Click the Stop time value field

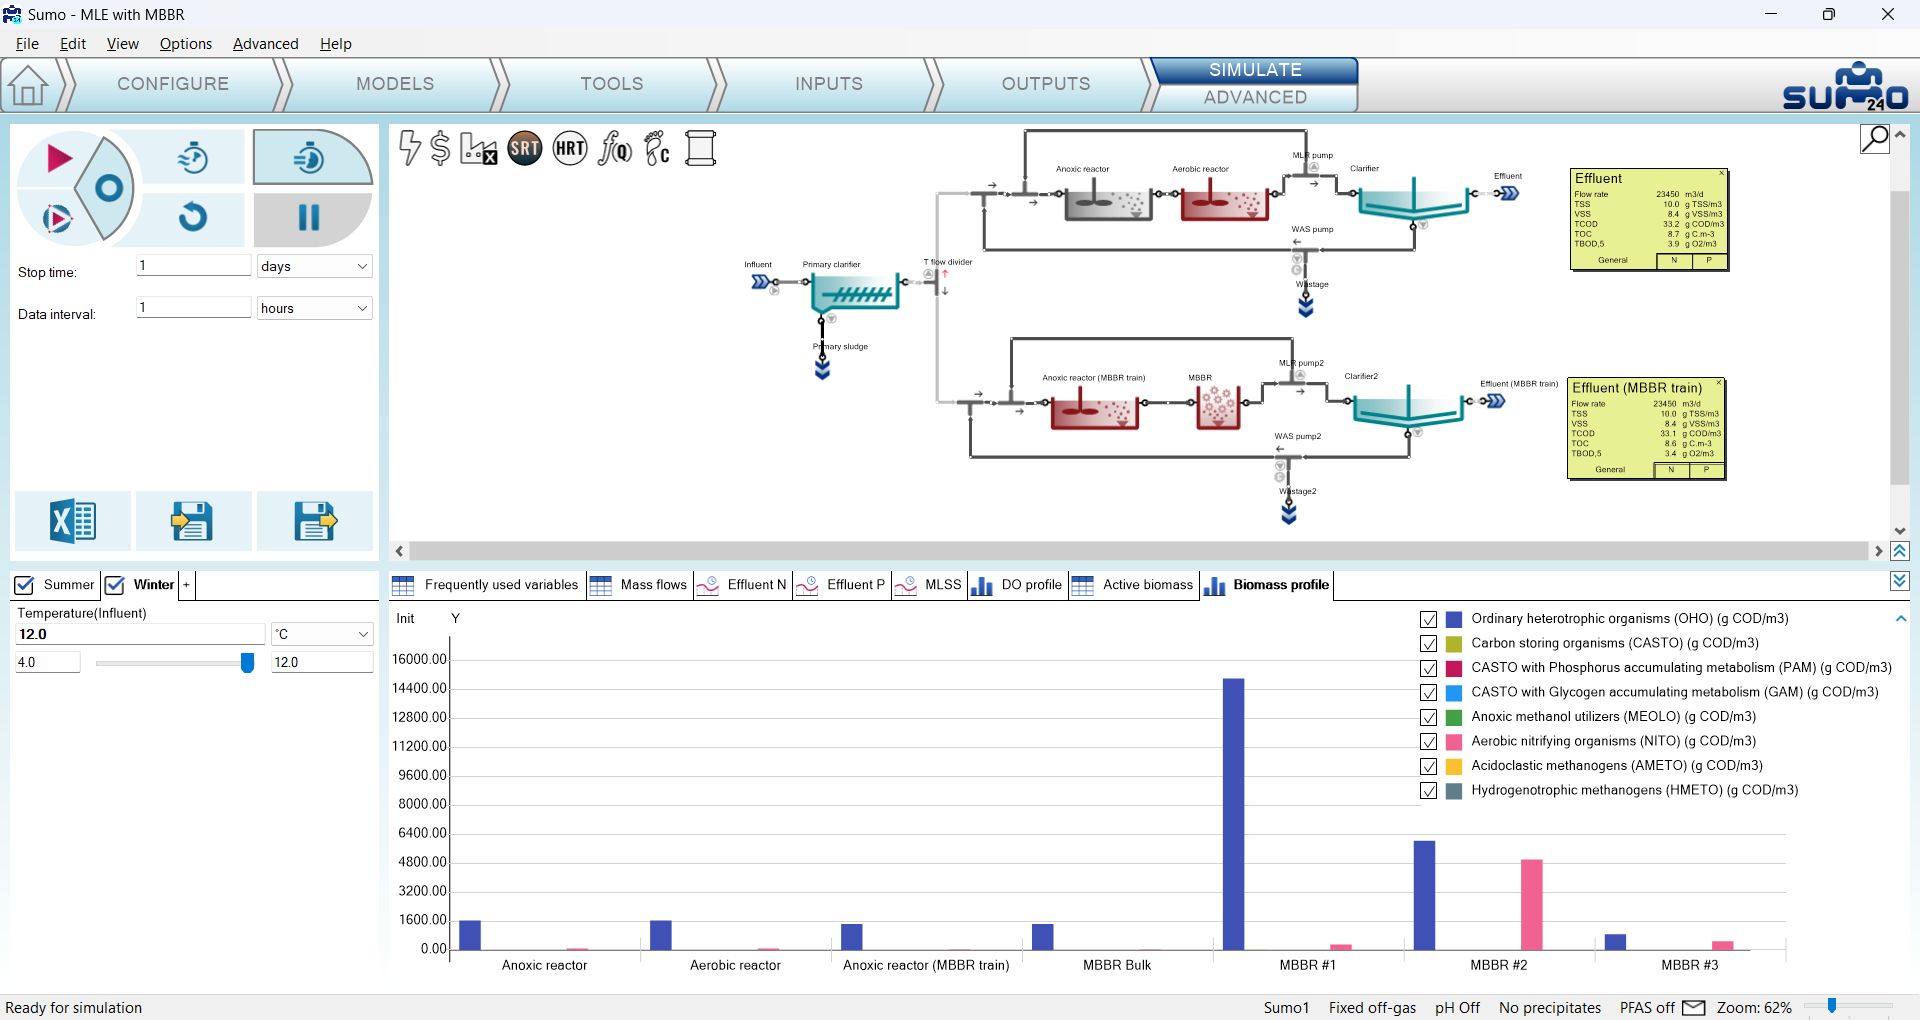point(193,266)
